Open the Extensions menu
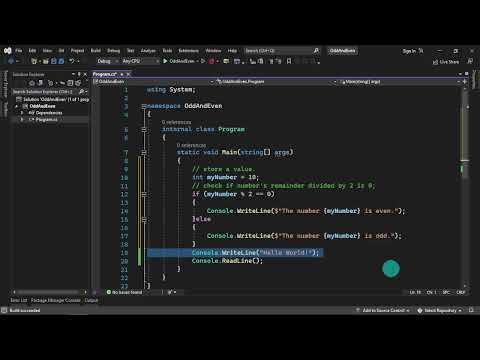Image resolution: width=480 pixels, height=360 pixels. (188, 51)
